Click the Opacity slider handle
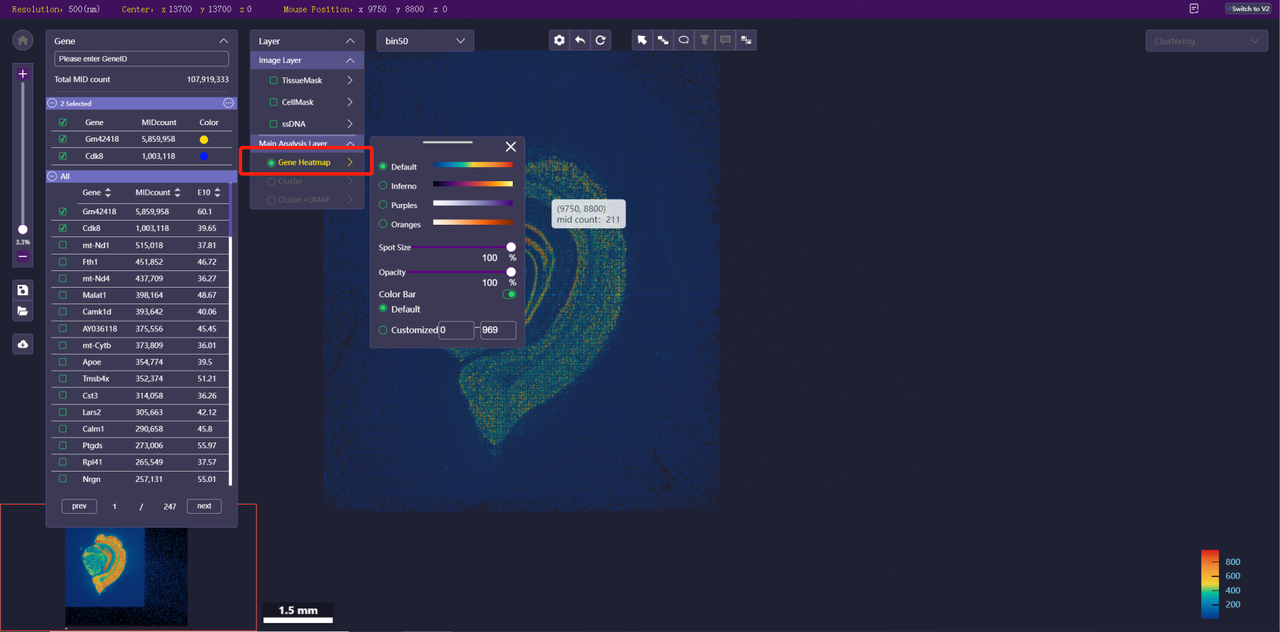1280x632 pixels. pyautogui.click(x=511, y=272)
